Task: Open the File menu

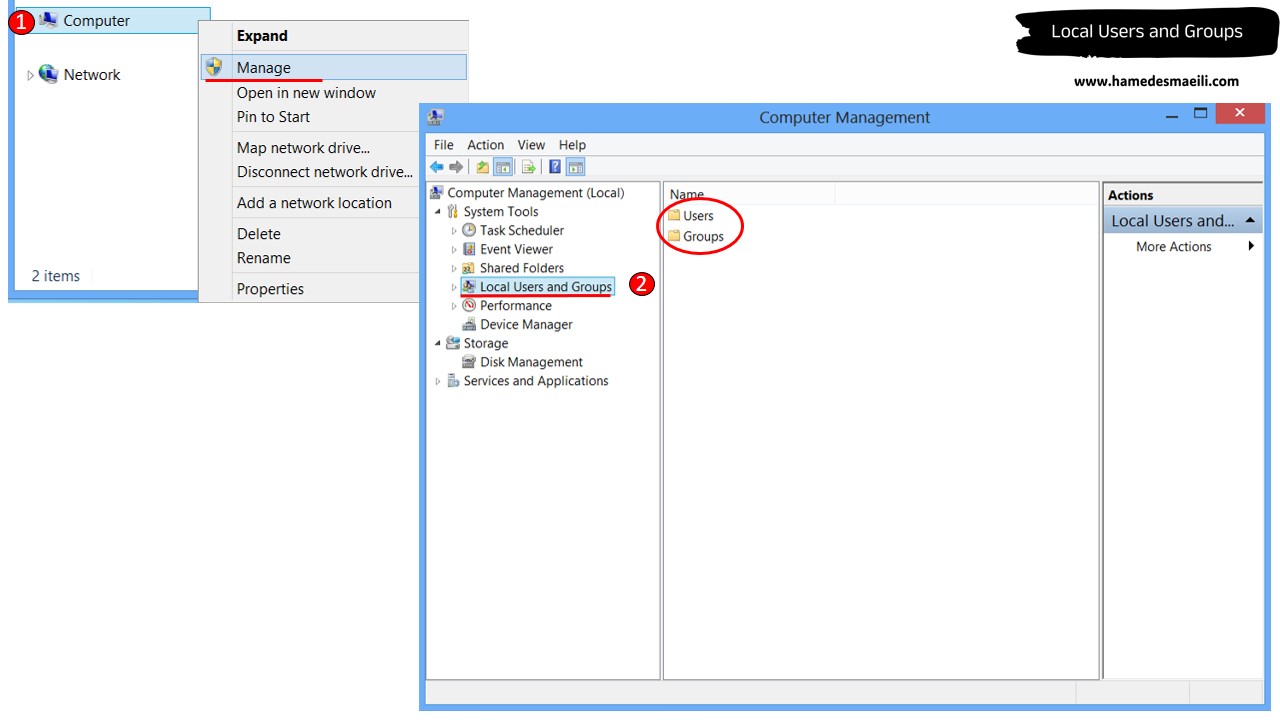Action: 444,145
